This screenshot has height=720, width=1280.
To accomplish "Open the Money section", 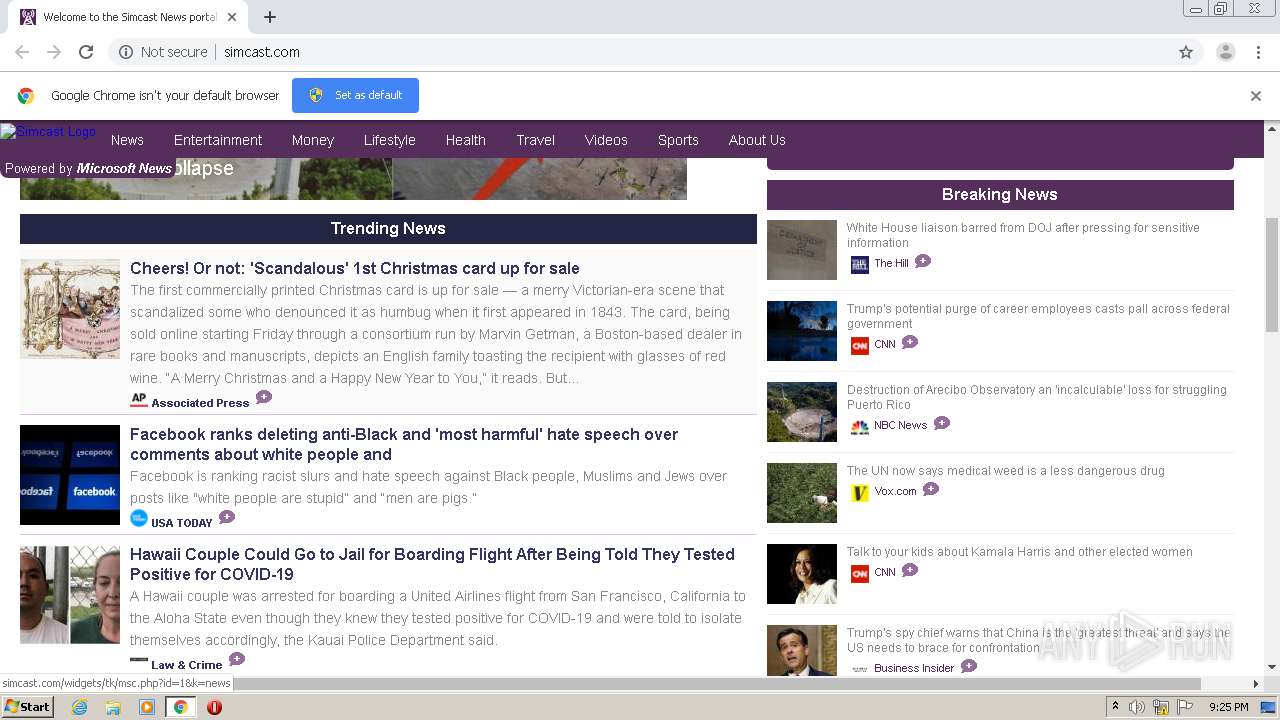I will (x=313, y=140).
